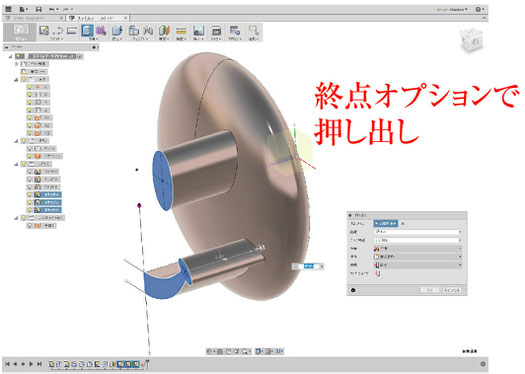The height and width of the screenshot is (374, 525).
Task: Click the Insert image toolbar icon
Action: tap(199, 31)
